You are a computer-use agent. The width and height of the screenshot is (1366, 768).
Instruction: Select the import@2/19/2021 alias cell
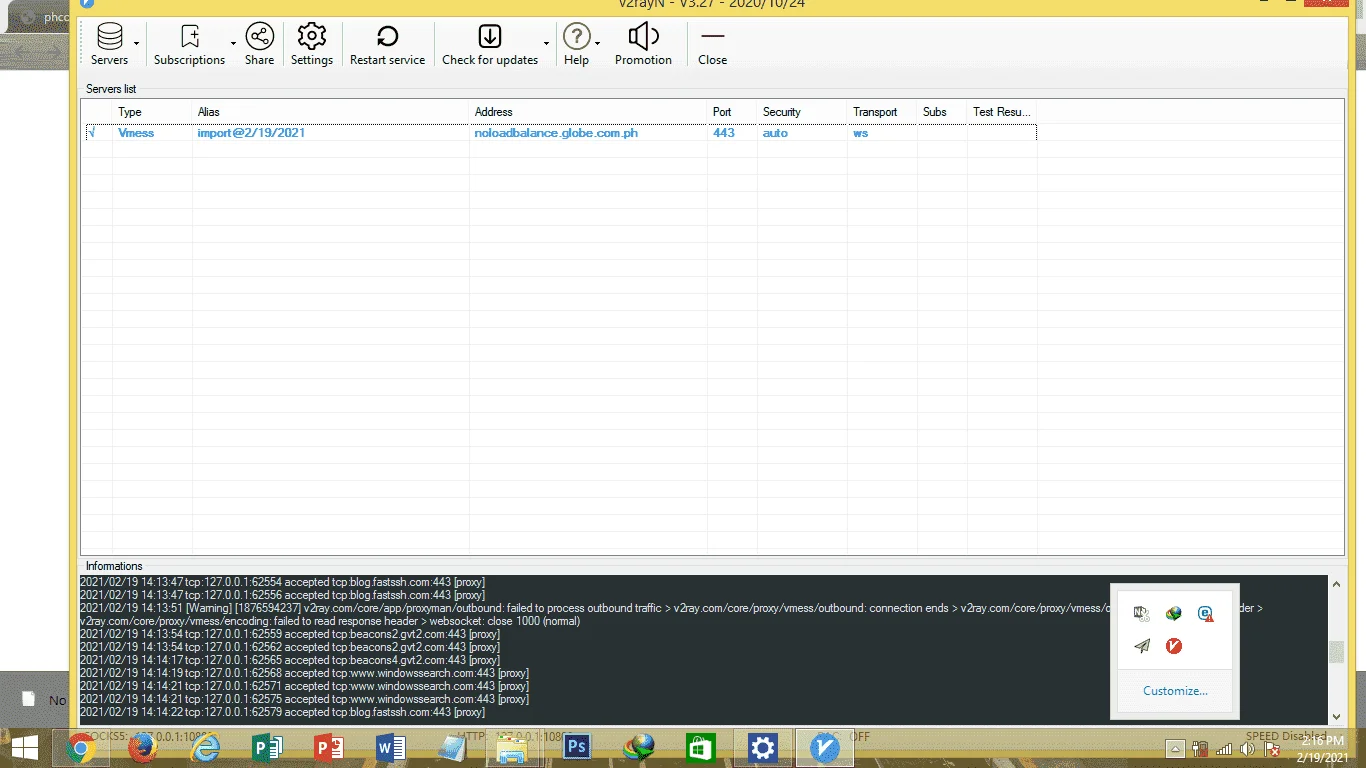click(251, 133)
